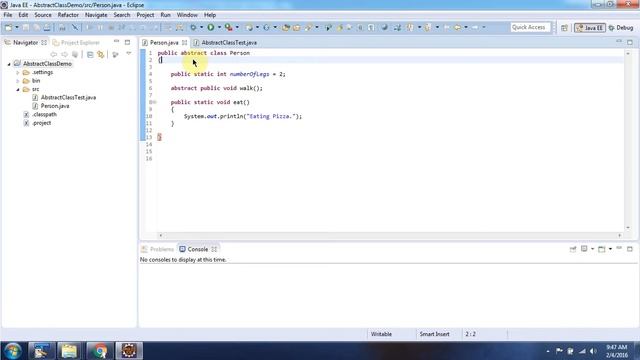This screenshot has width=640, height=360.
Task: Click the editor horizontal scrollbar right arrow
Action: pos(620,235)
